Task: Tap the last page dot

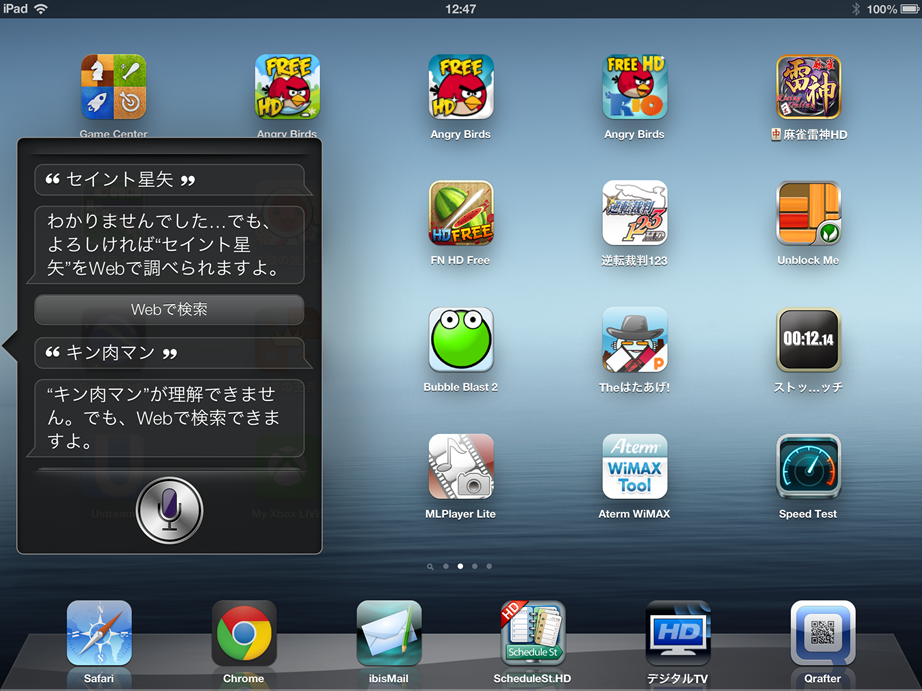Action: coord(489,566)
